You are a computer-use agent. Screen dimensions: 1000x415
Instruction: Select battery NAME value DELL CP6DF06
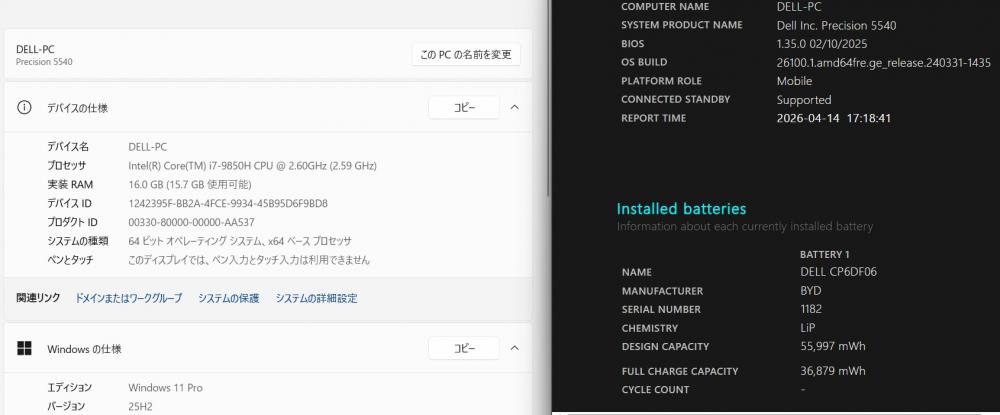838,272
